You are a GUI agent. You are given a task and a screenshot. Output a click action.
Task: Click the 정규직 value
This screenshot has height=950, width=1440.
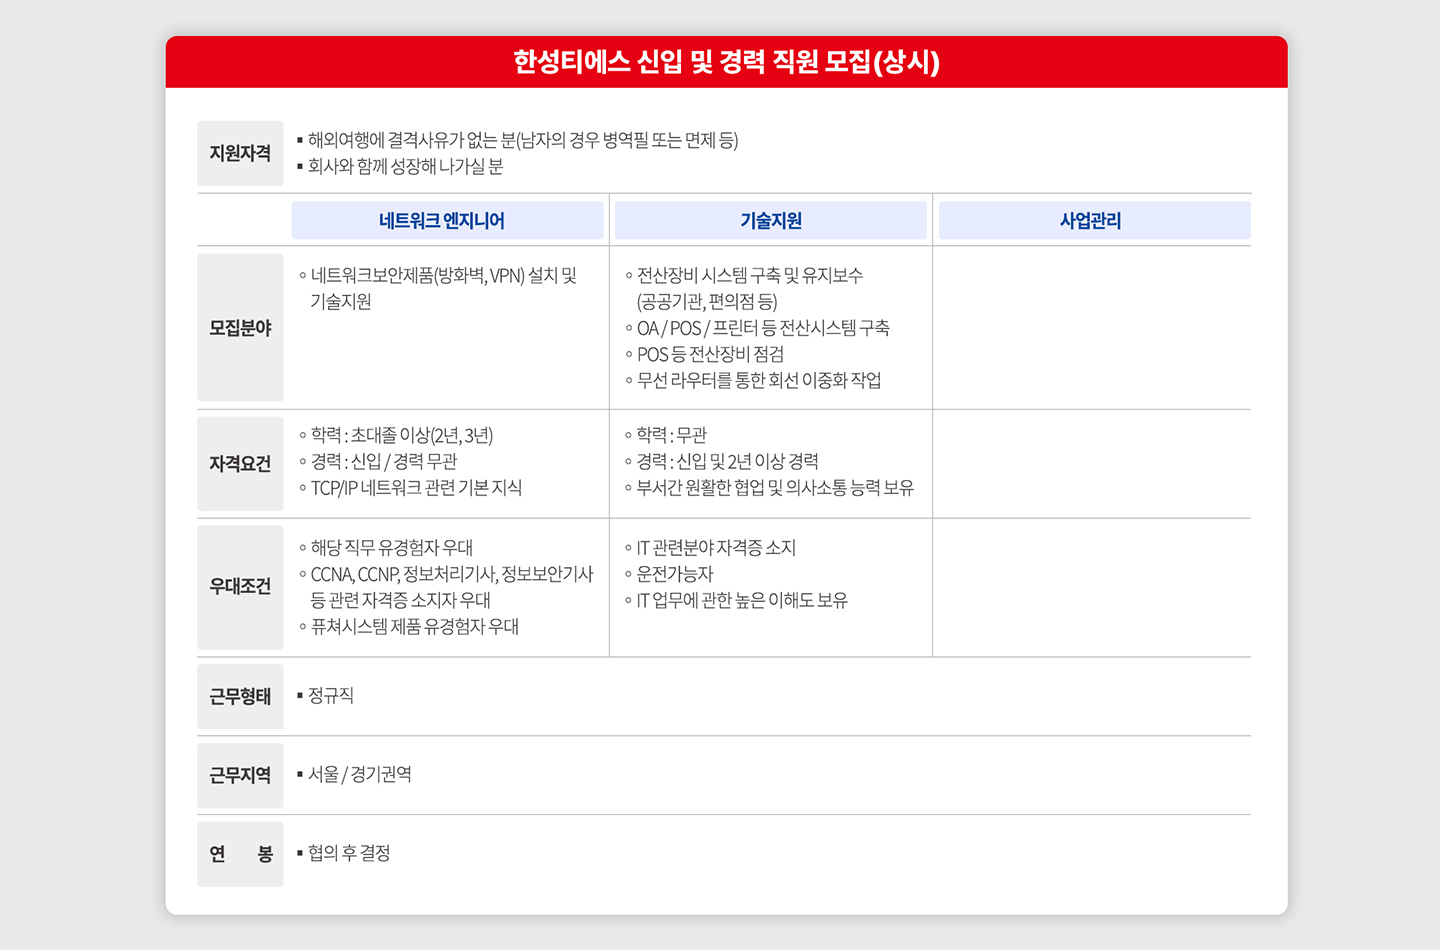(x=331, y=695)
